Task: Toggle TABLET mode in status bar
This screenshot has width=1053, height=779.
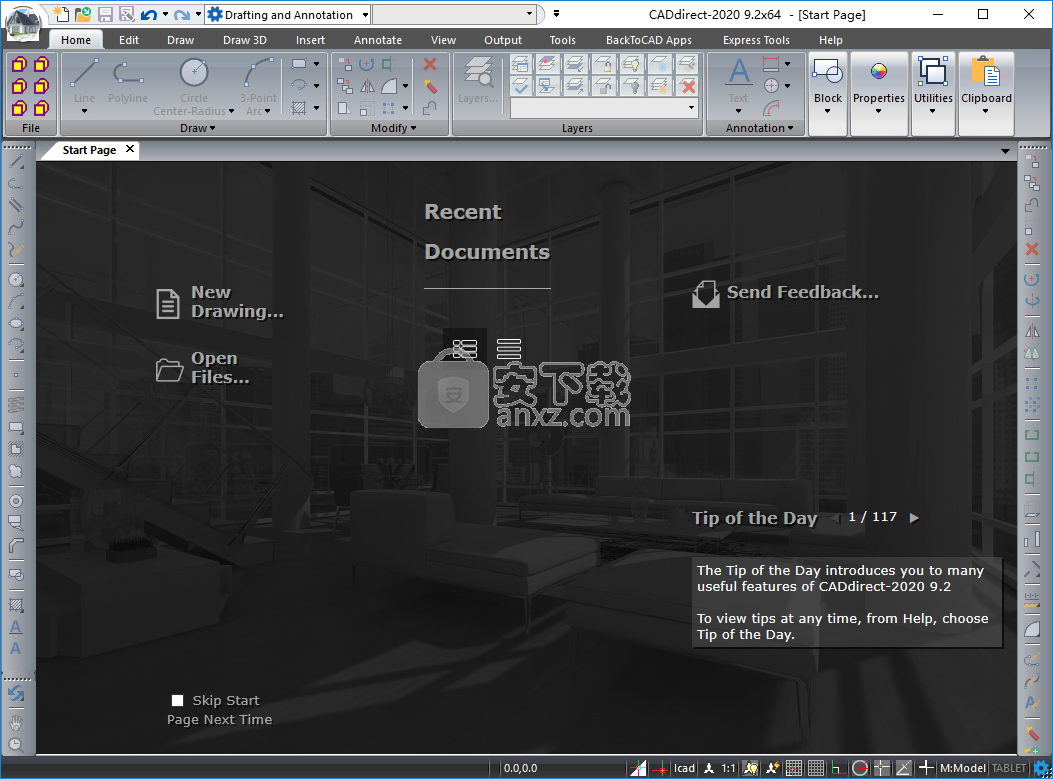Action: click(1009, 768)
